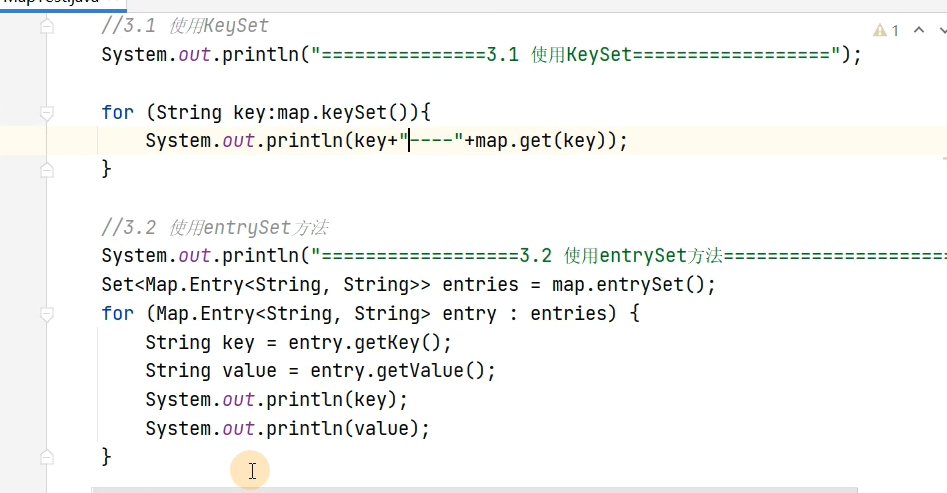Click closing fold marker of keySet loop

pyautogui.click(x=46, y=169)
